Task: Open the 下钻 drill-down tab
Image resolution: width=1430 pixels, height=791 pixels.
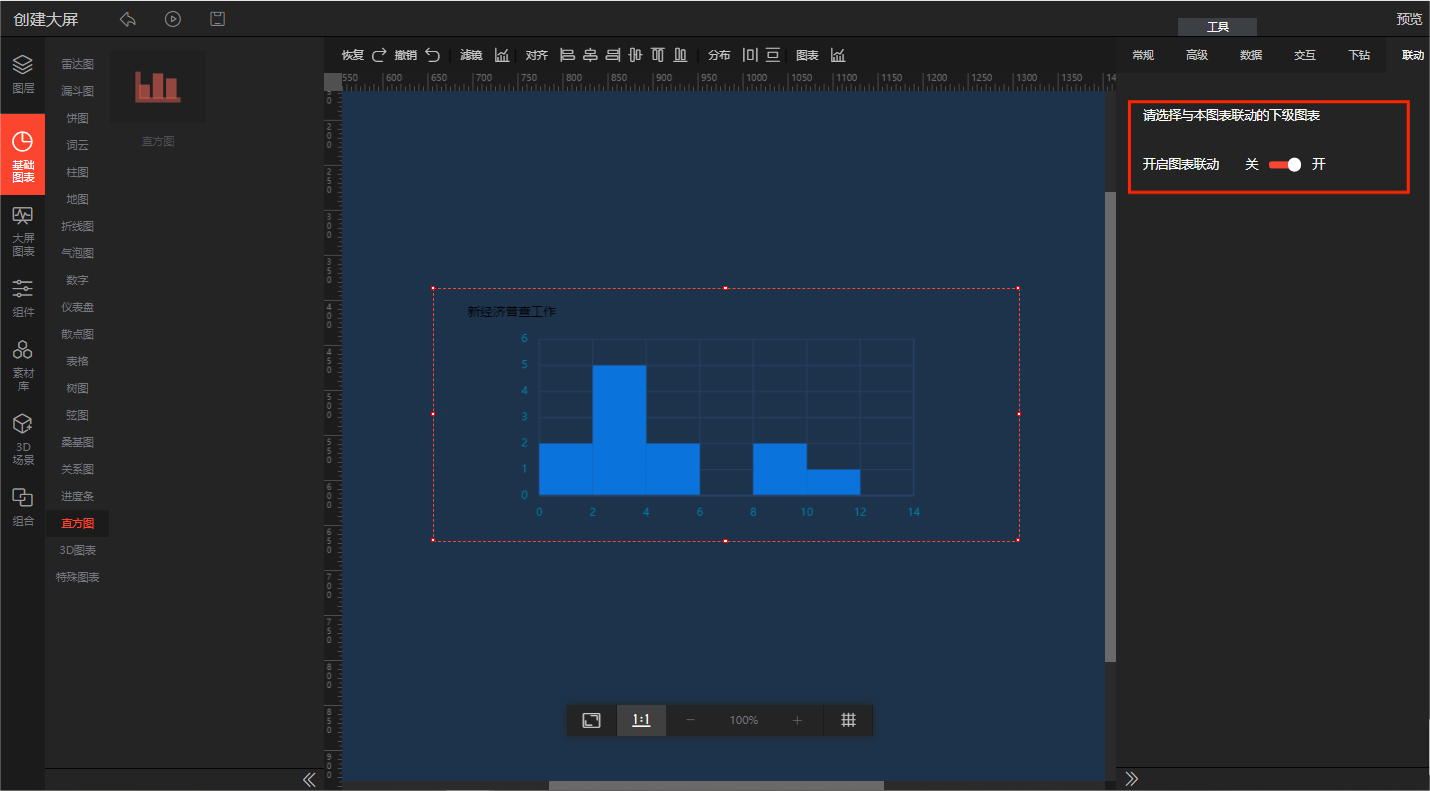Action: click(1358, 55)
